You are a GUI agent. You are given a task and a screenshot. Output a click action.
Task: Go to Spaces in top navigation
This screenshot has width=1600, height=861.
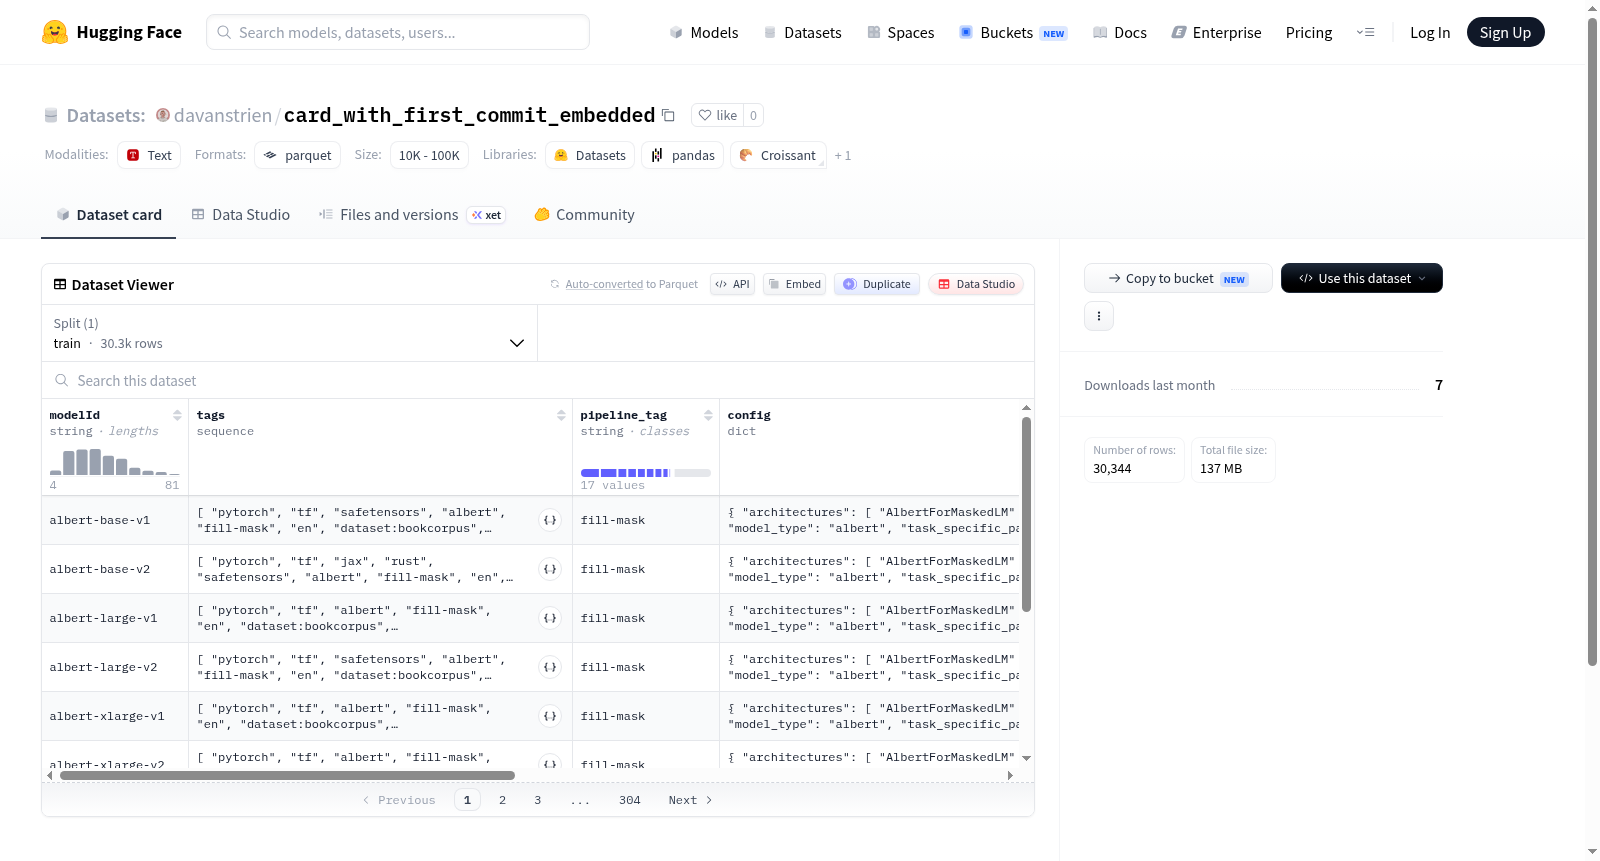tap(900, 32)
